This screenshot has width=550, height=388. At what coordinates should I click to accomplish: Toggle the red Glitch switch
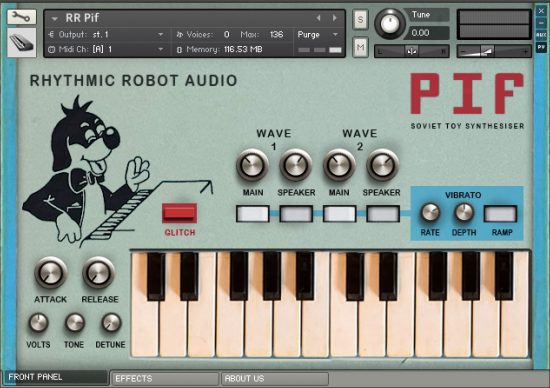tap(179, 213)
